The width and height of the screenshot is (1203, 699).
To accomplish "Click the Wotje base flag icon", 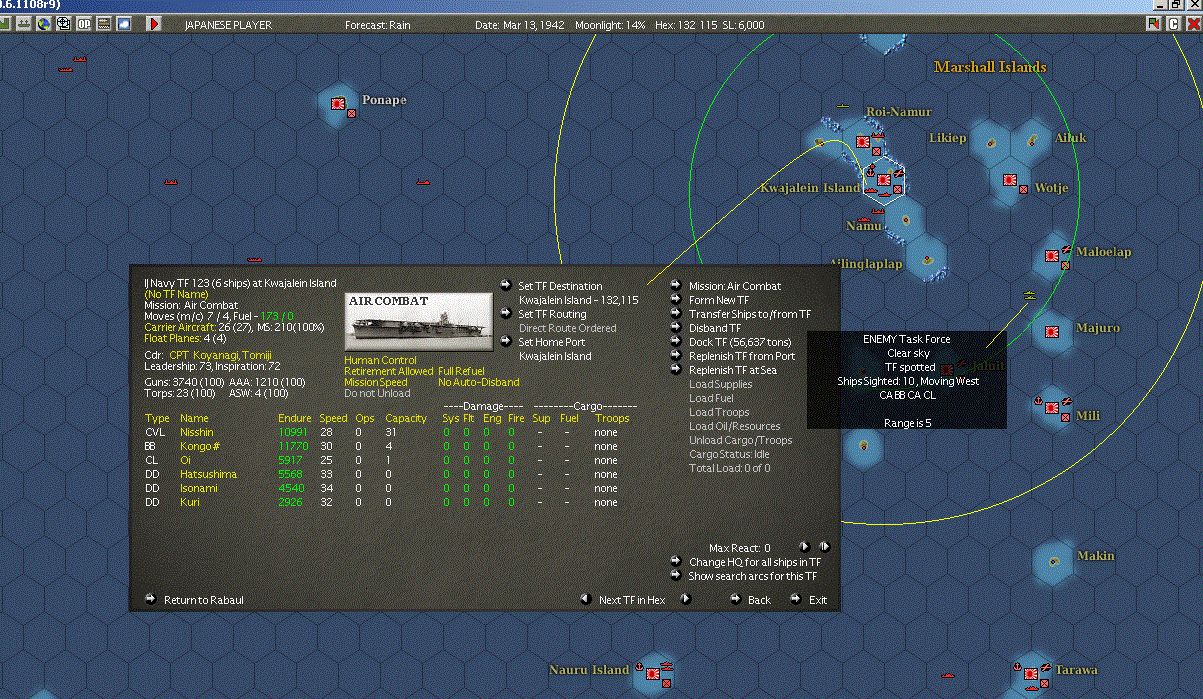I will [x=1010, y=181].
